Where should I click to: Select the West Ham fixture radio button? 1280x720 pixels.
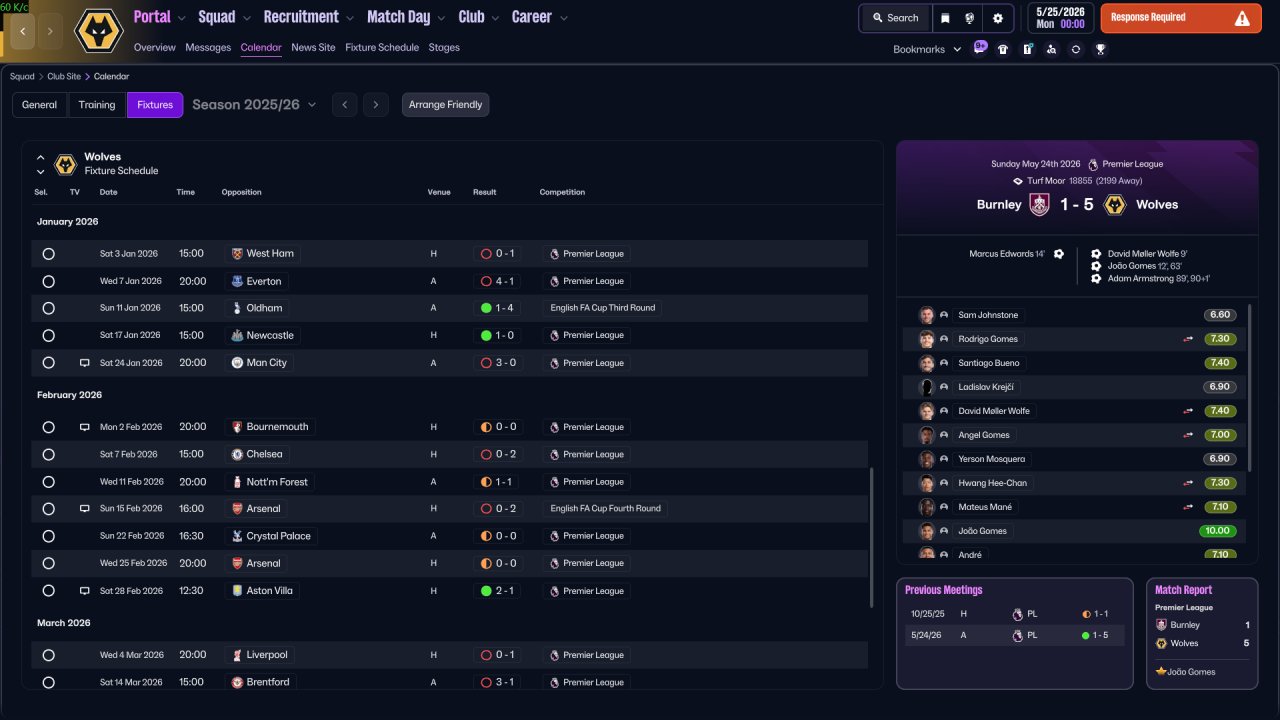point(48,254)
